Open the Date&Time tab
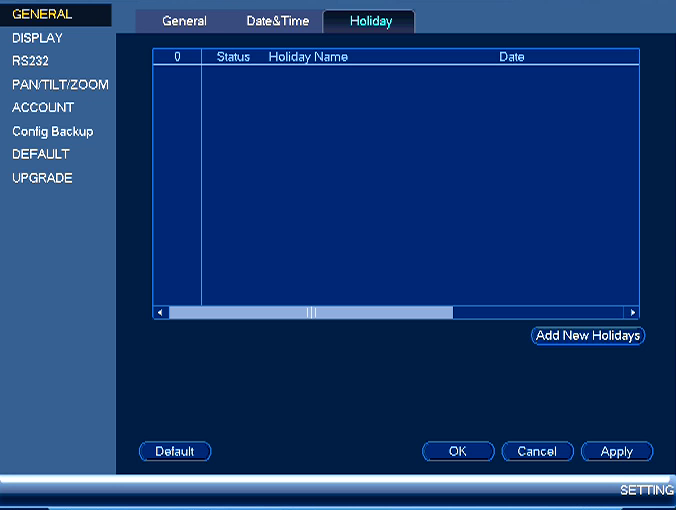Viewport: 676px width, 510px height. click(278, 21)
